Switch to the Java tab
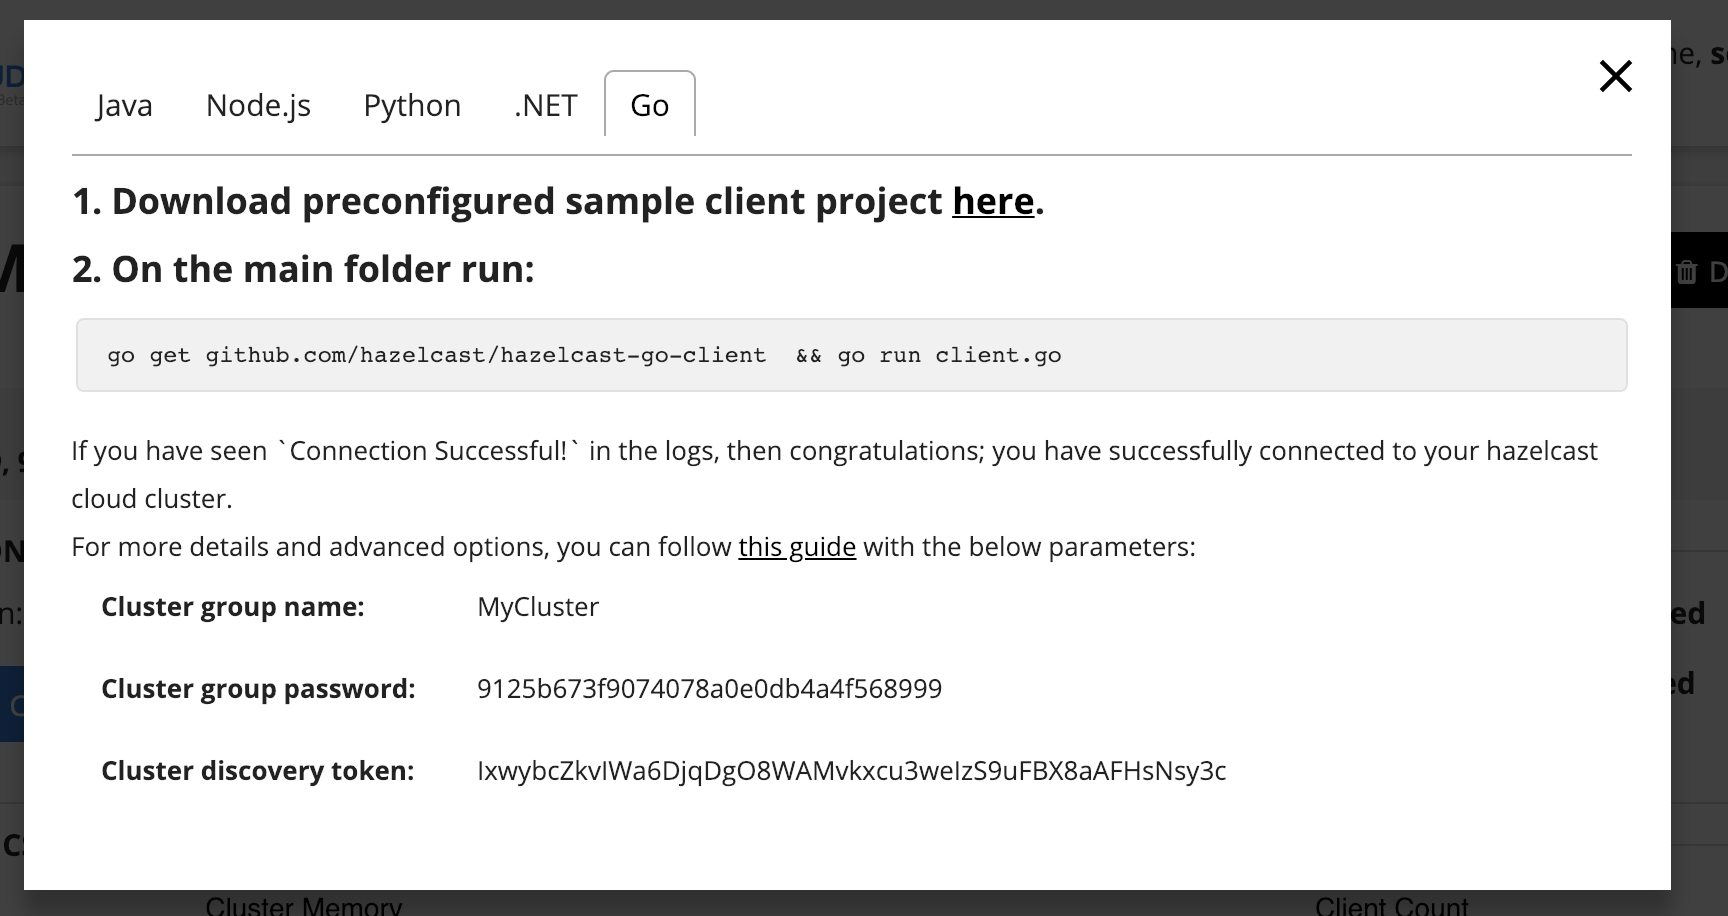The height and width of the screenshot is (916, 1728). (125, 105)
